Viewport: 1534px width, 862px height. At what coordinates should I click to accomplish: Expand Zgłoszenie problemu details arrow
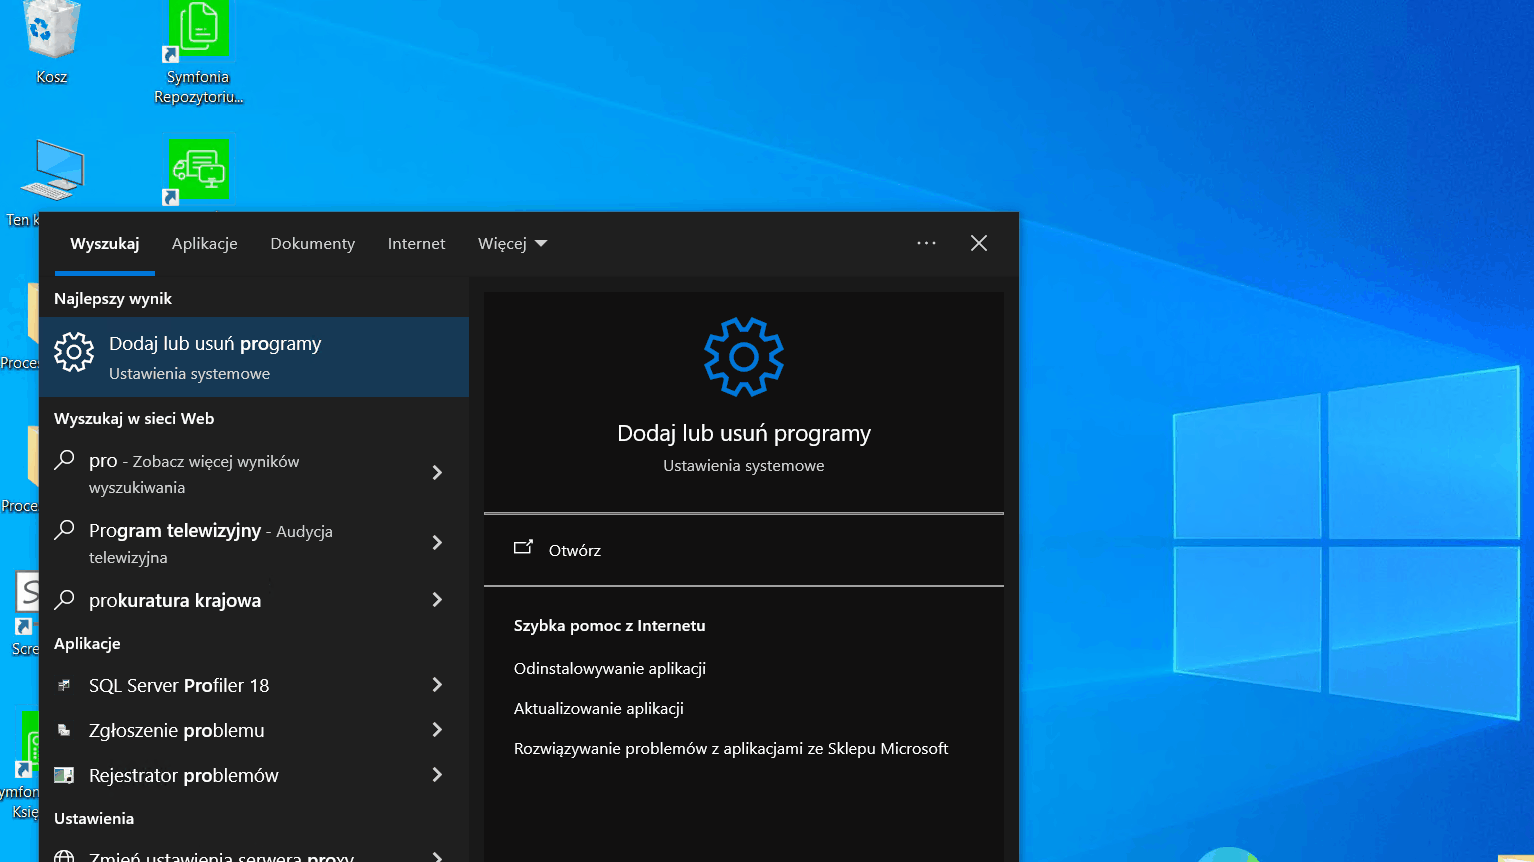pos(437,729)
